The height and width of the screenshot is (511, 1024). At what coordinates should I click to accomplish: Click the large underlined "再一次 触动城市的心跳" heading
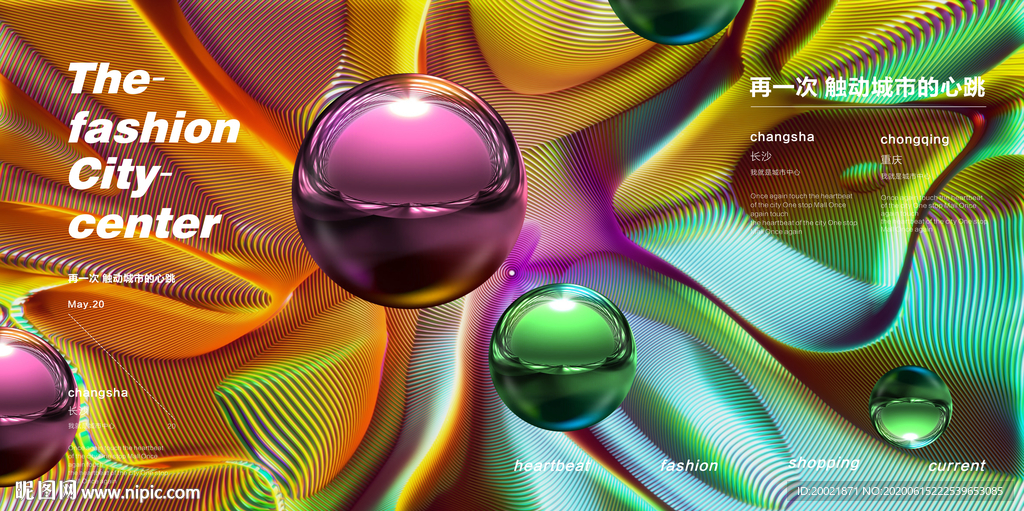(867, 87)
